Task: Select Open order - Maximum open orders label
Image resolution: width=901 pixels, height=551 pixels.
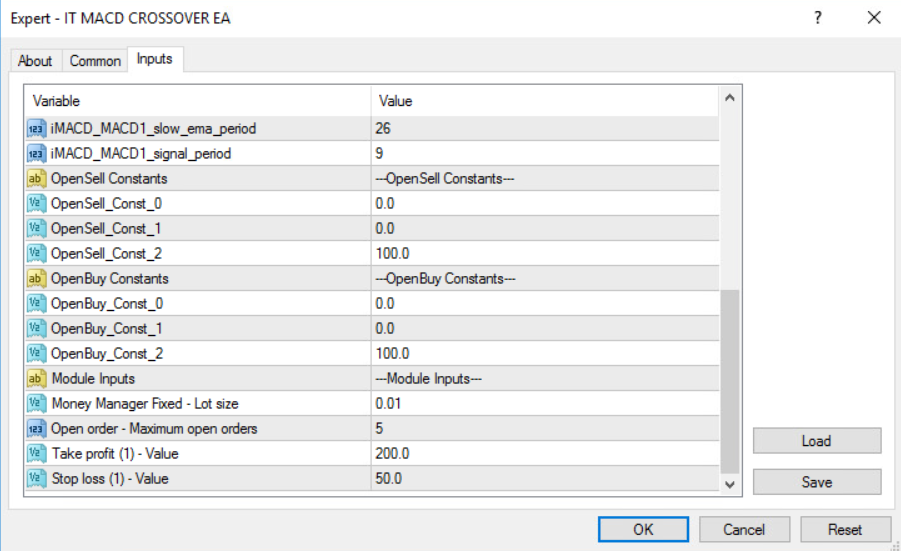Action: 154,429
